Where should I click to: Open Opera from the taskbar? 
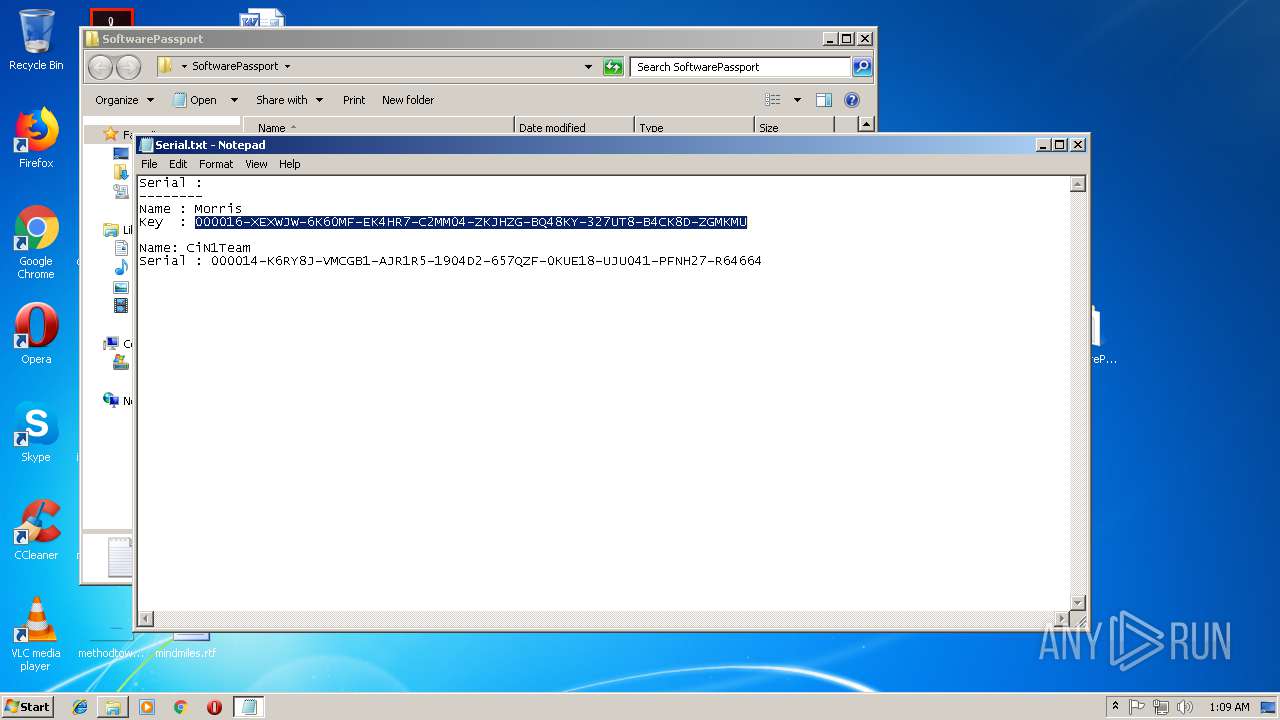(x=214, y=707)
